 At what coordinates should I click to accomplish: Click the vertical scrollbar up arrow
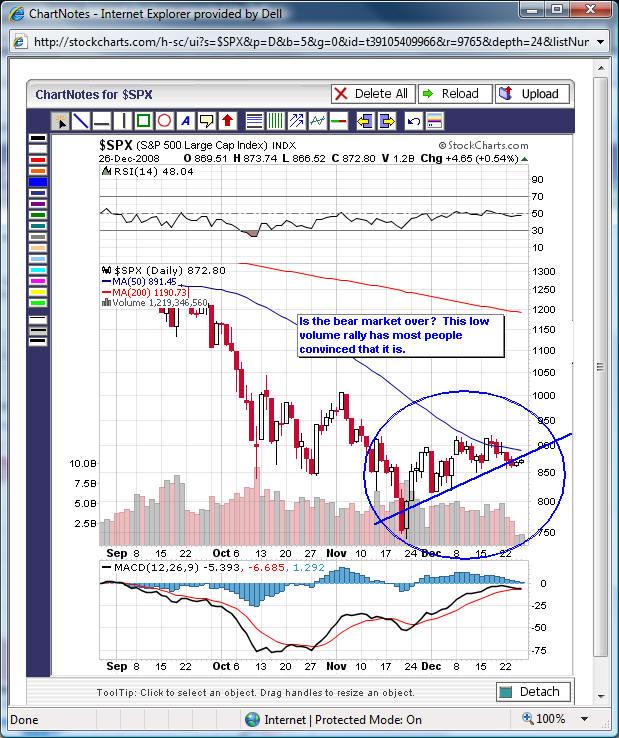[601, 68]
